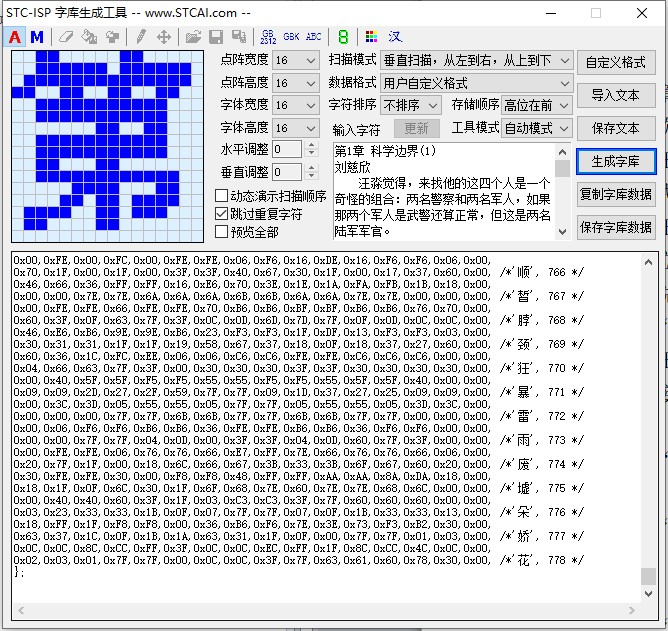The height and width of the screenshot is (631, 668).
Task: Click the dot-matrix character preview grid
Action: (x=107, y=146)
